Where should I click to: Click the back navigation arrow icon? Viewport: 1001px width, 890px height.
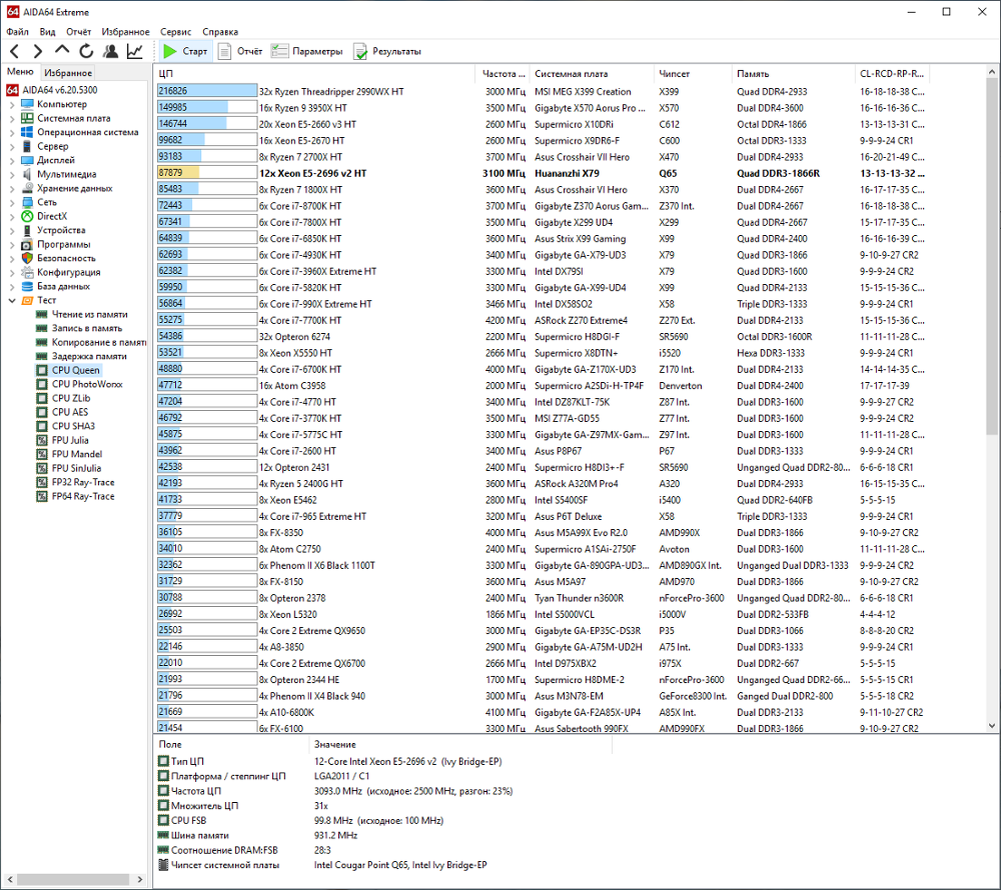coord(15,51)
